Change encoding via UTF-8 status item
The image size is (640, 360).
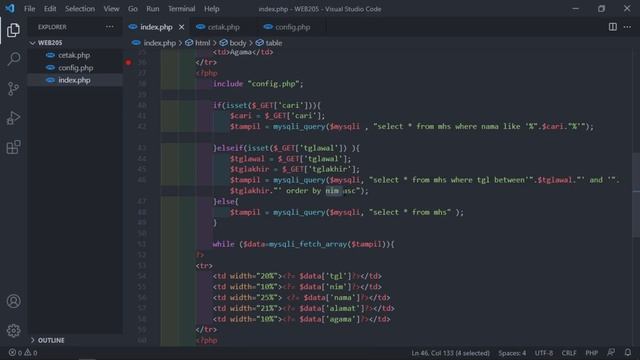(544, 353)
